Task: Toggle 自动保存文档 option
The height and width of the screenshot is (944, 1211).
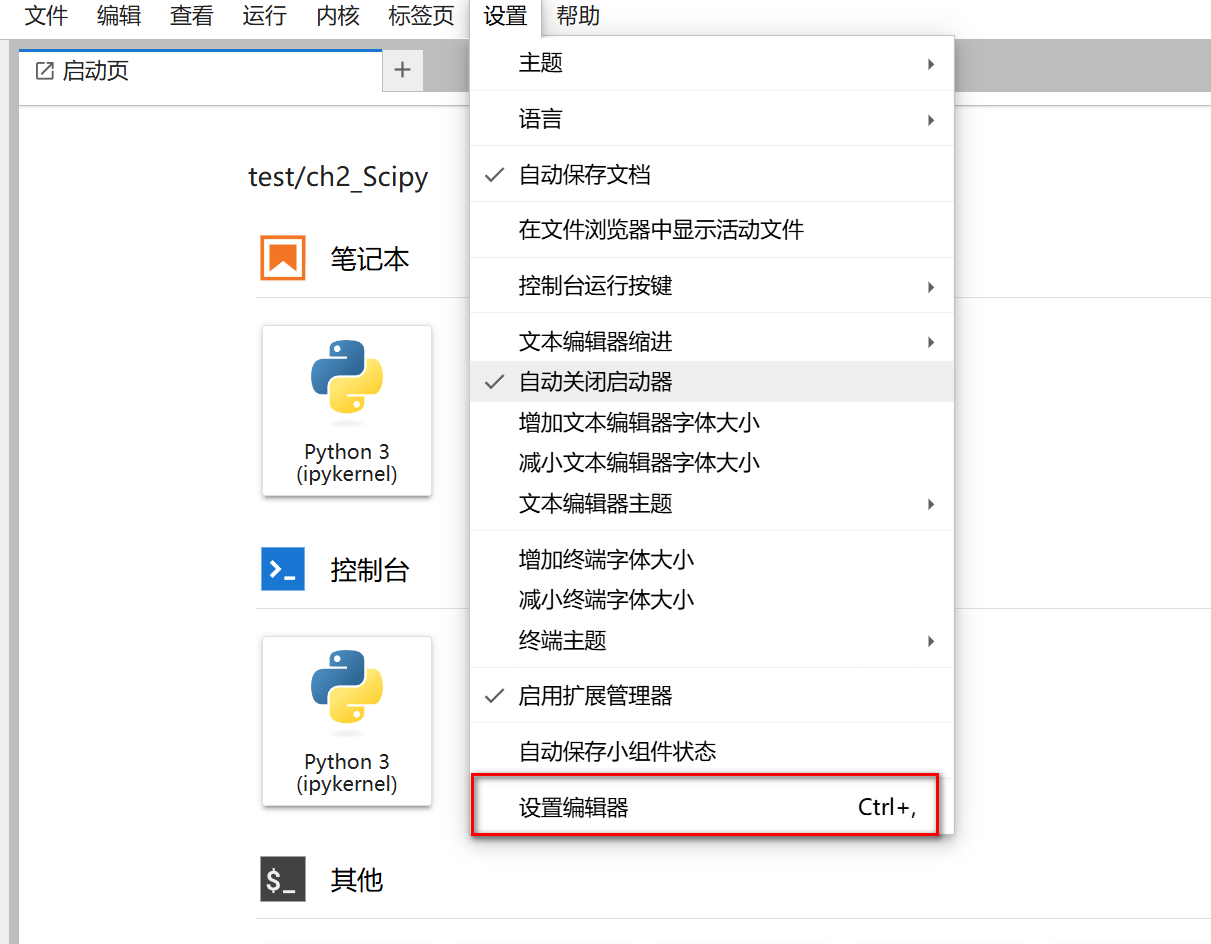Action: tap(584, 175)
